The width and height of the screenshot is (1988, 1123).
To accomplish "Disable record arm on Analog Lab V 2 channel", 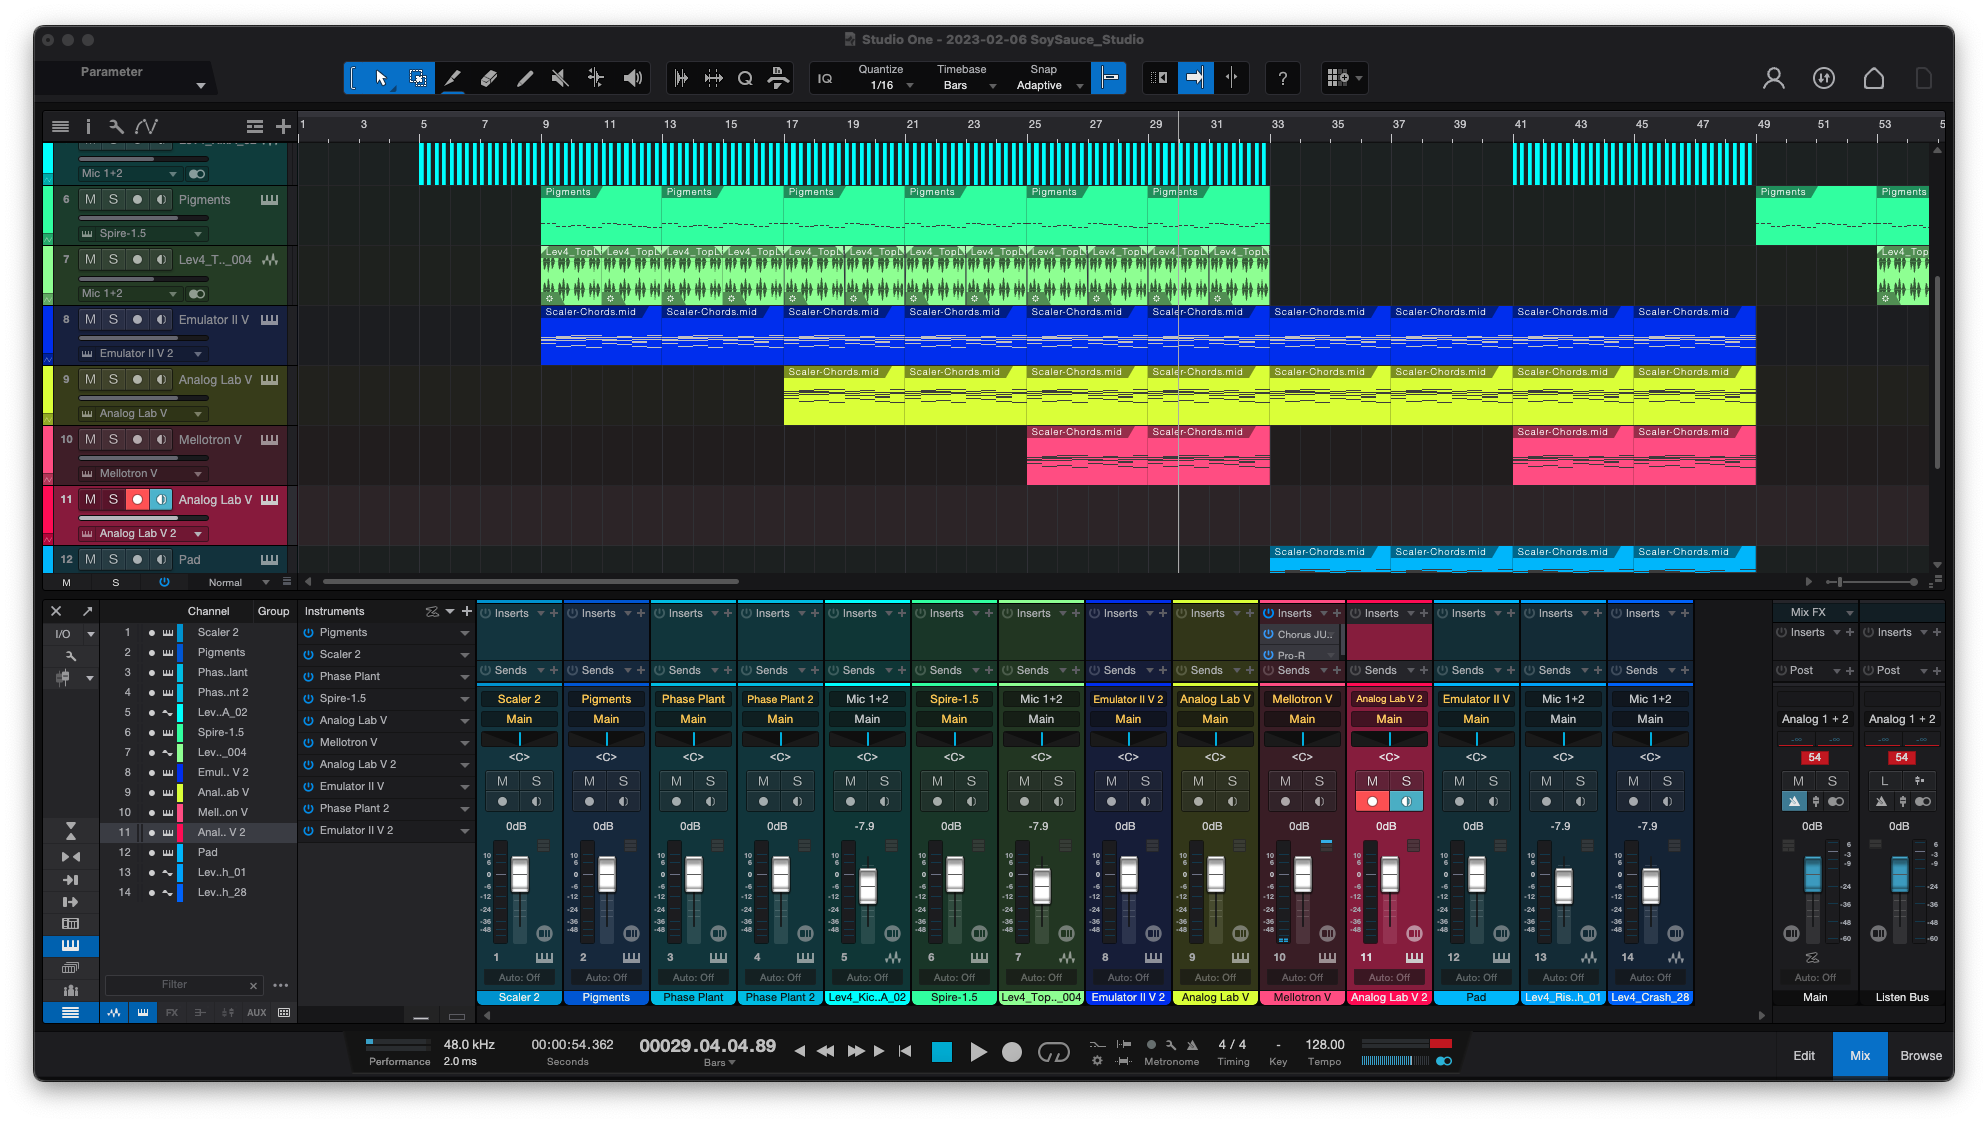I will click(1372, 802).
